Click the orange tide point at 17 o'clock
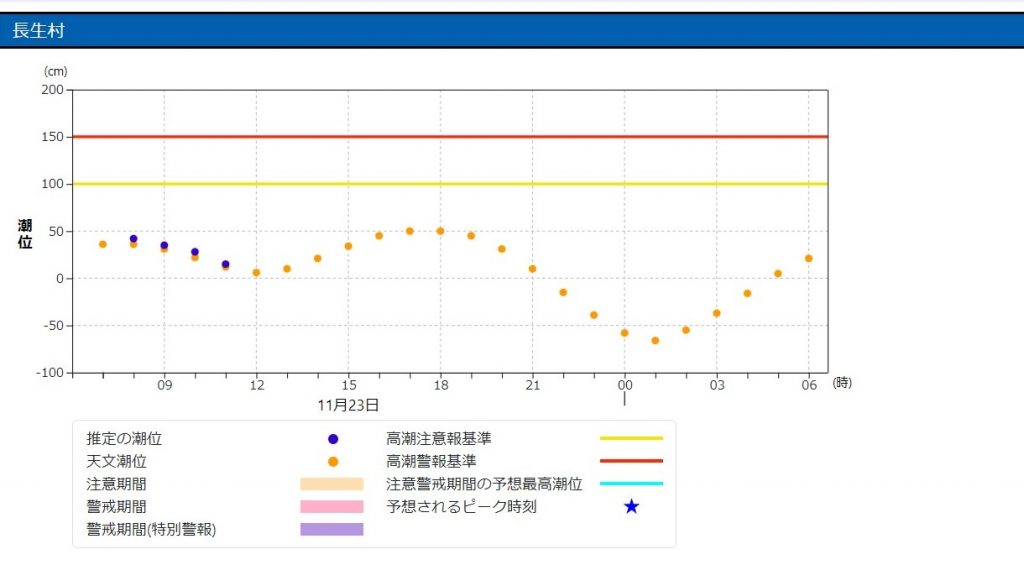The image size is (1024, 565). click(409, 231)
